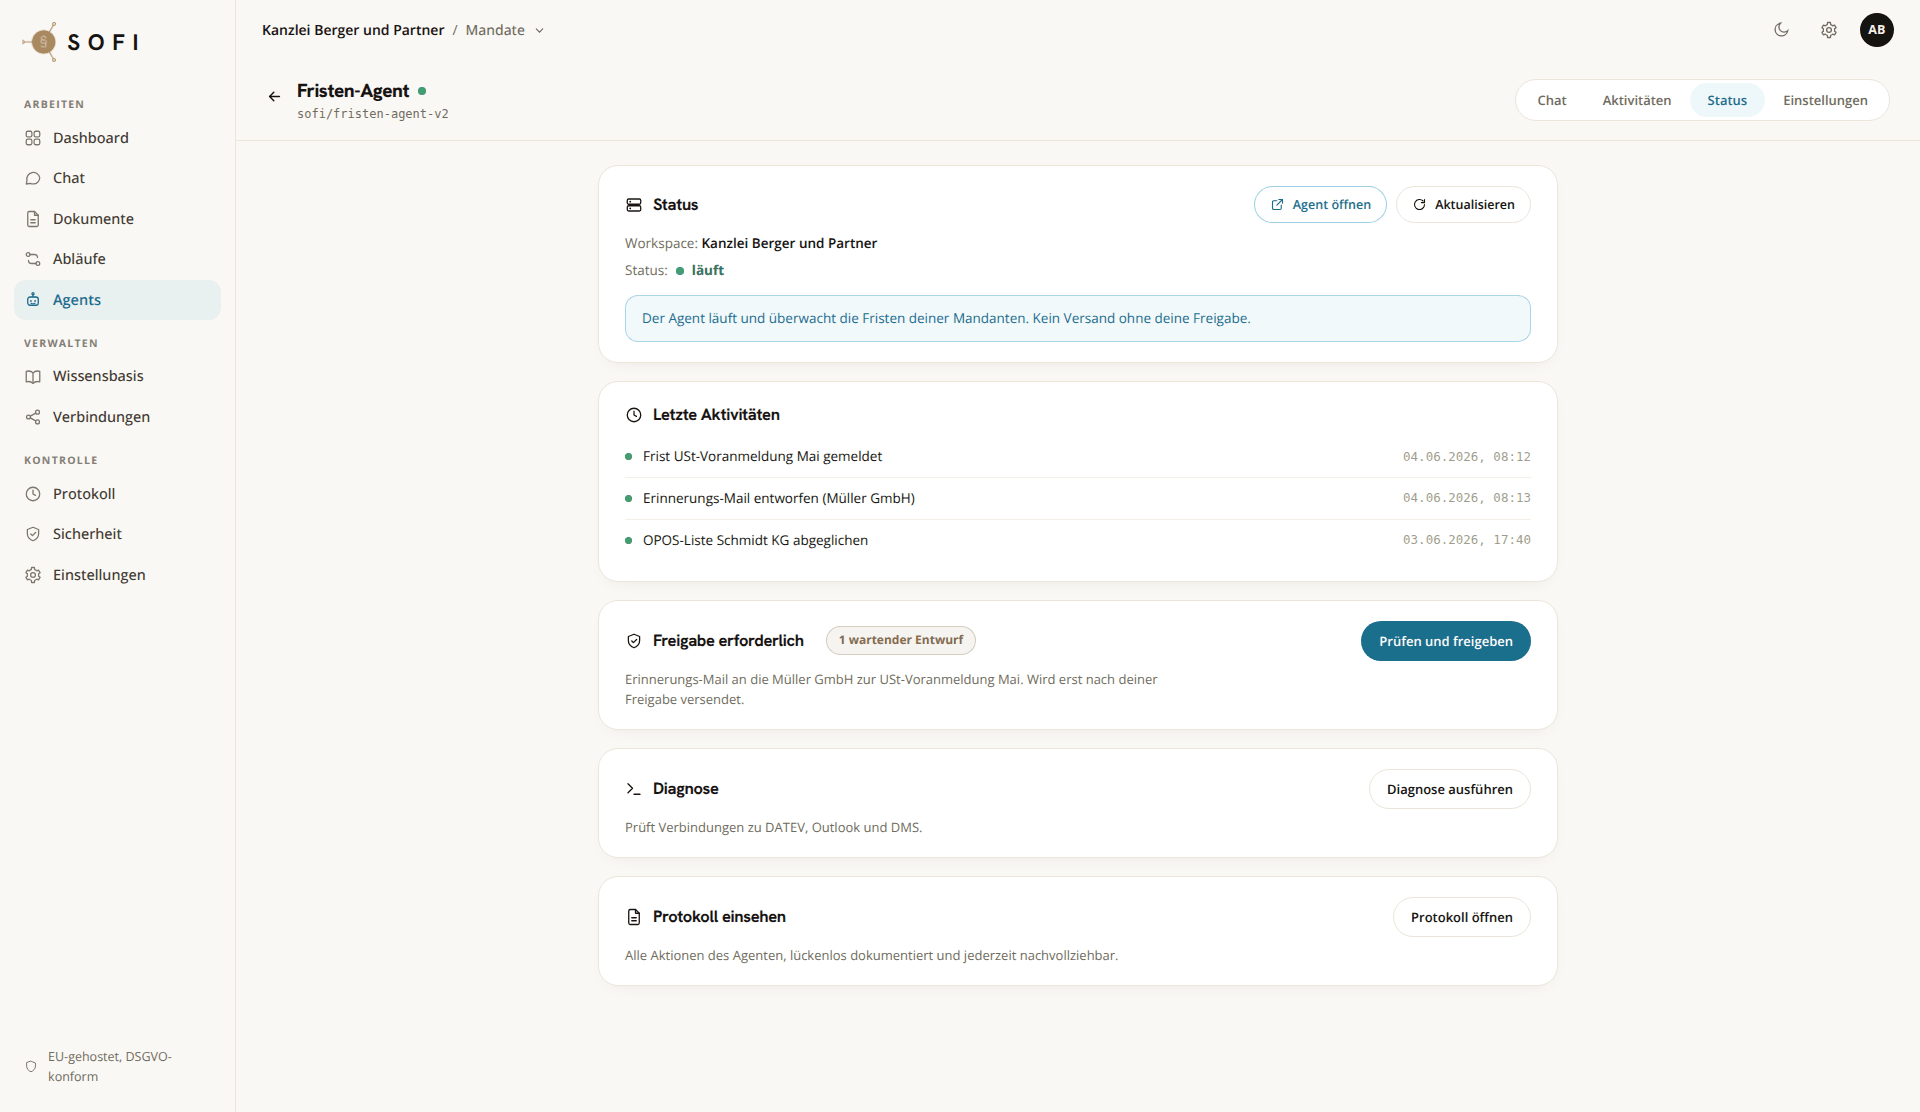
Task: Open Dashboard in sidebar
Action: tap(117, 138)
